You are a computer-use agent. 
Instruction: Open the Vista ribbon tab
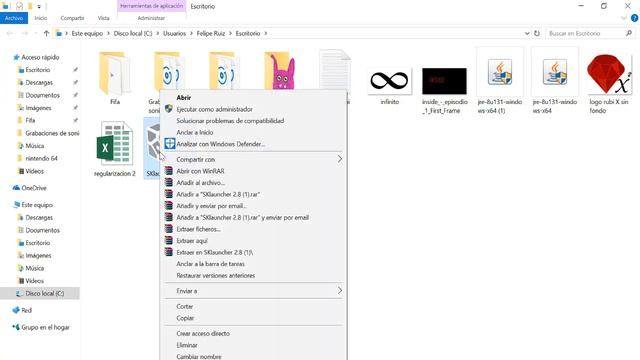point(103,18)
